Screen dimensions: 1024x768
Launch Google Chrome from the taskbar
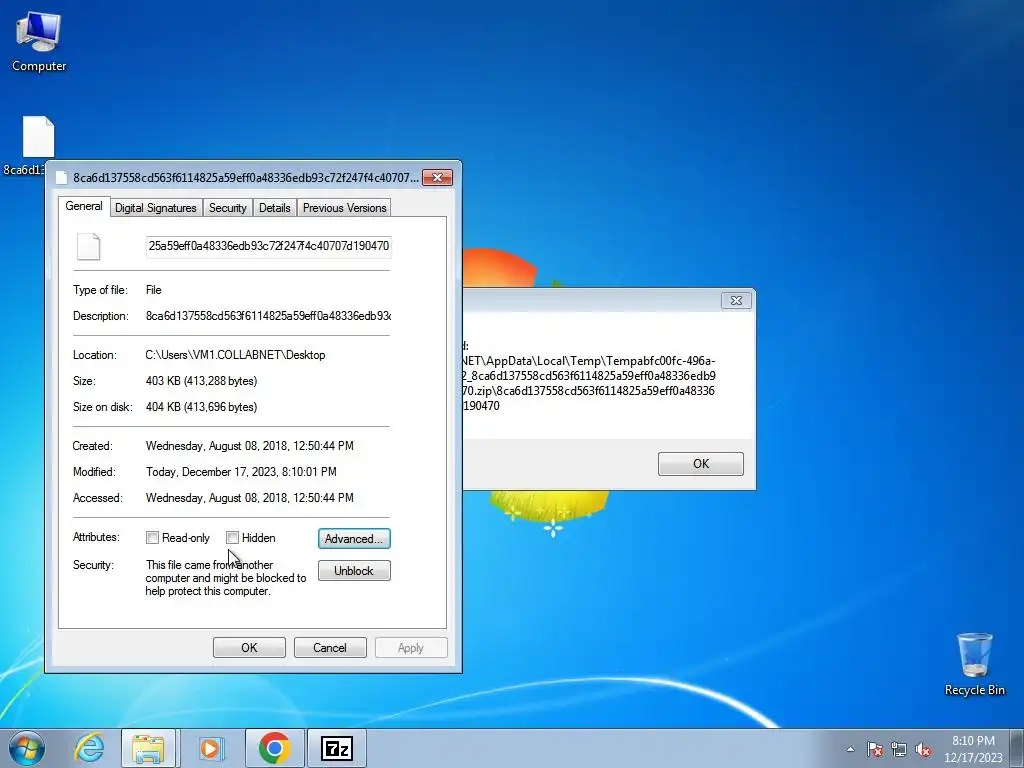275,748
